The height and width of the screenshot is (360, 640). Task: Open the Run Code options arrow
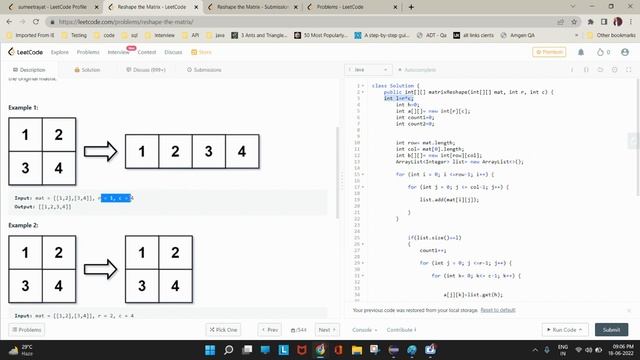(580, 329)
